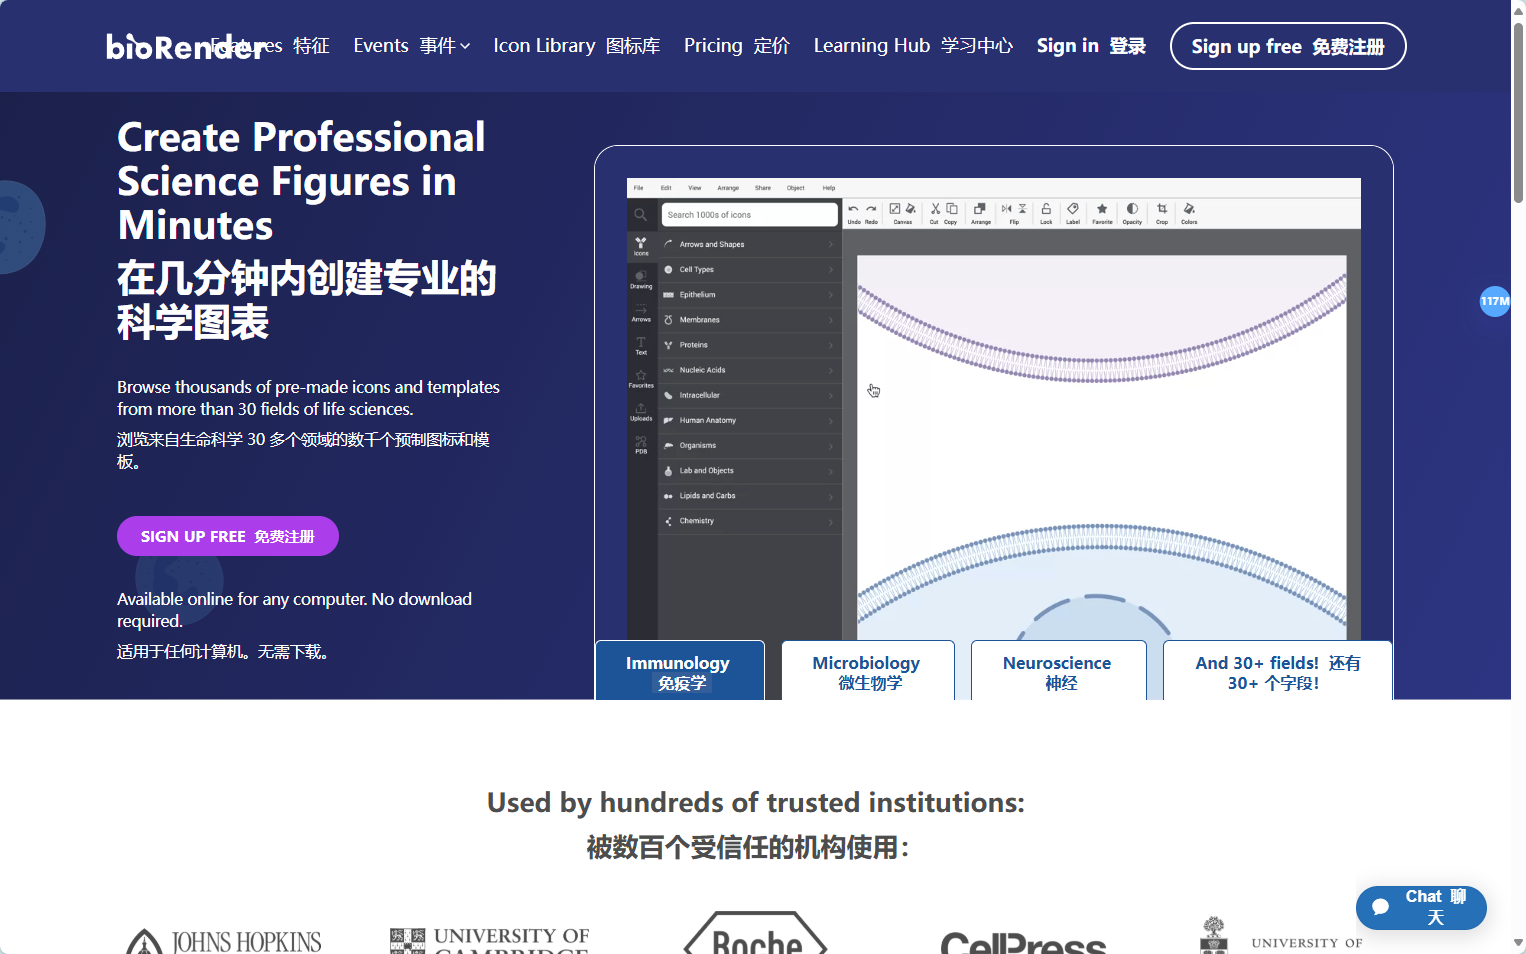Expand the Human Anatomy category chevron
This screenshot has width=1526, height=954.
click(x=830, y=420)
